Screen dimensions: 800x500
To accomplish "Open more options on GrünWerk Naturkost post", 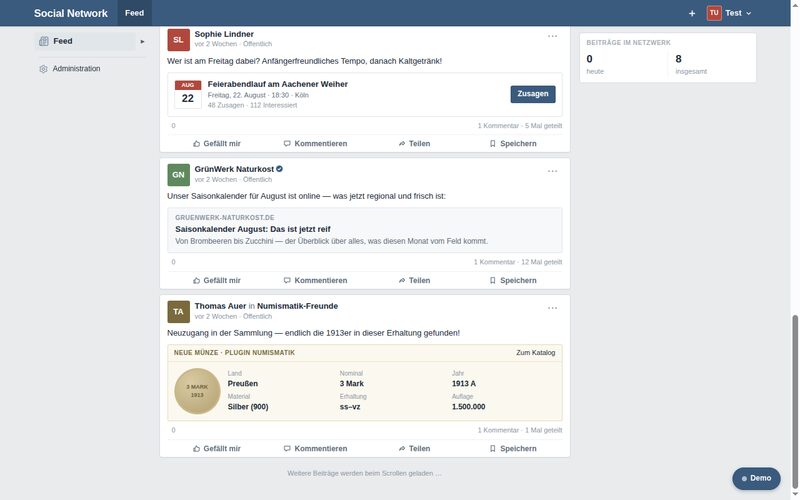I will click(x=552, y=171).
